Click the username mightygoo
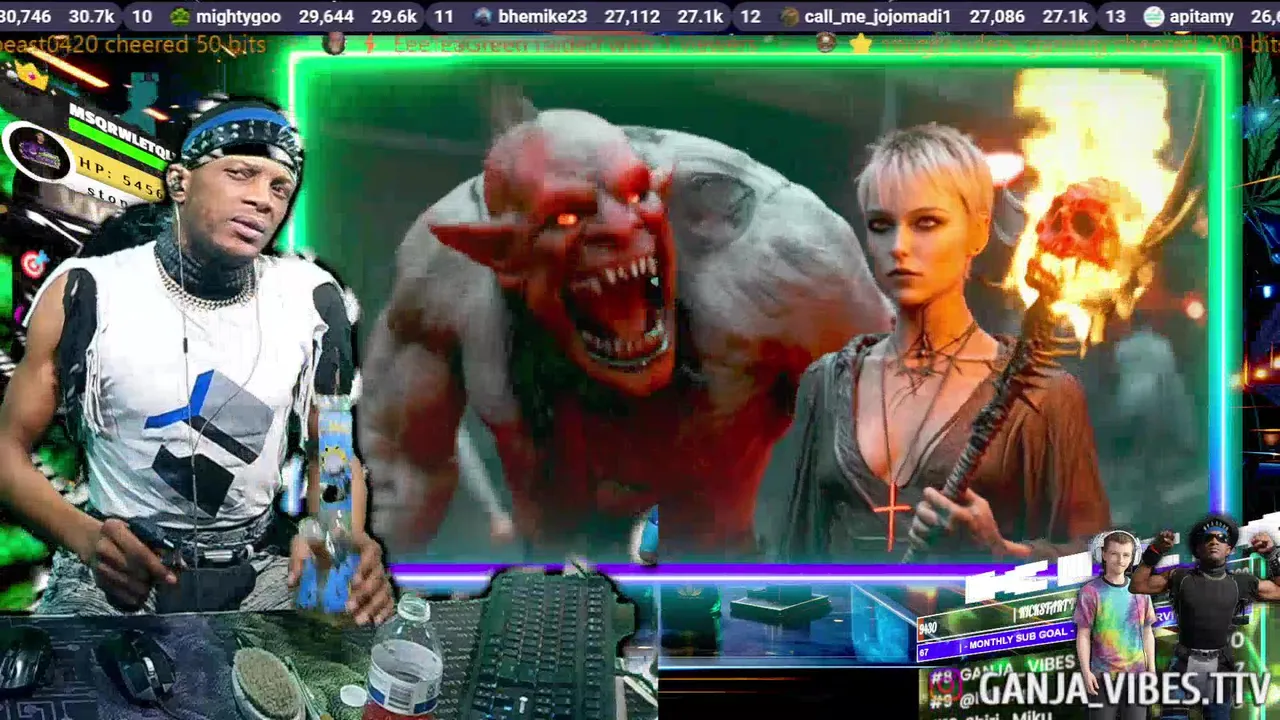This screenshot has width=1280, height=720. tap(240, 16)
